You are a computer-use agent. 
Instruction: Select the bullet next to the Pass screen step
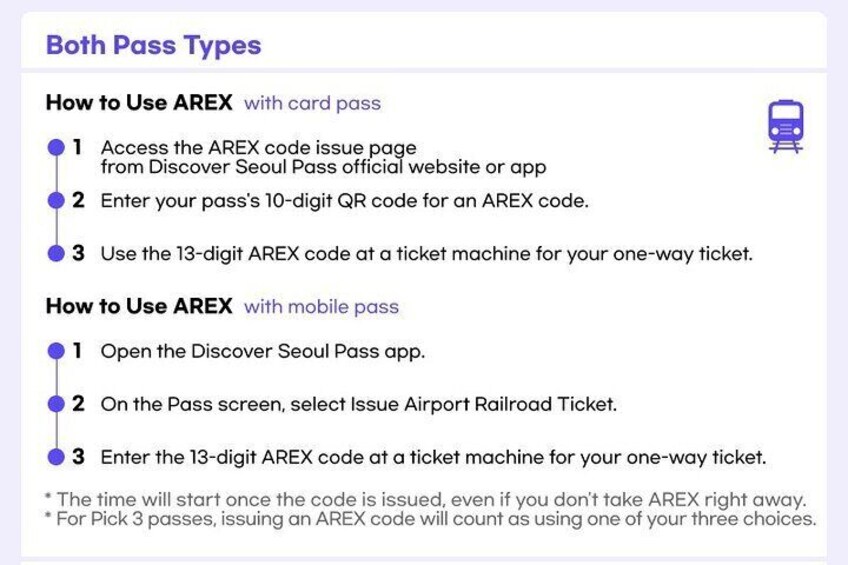[x=57, y=404]
